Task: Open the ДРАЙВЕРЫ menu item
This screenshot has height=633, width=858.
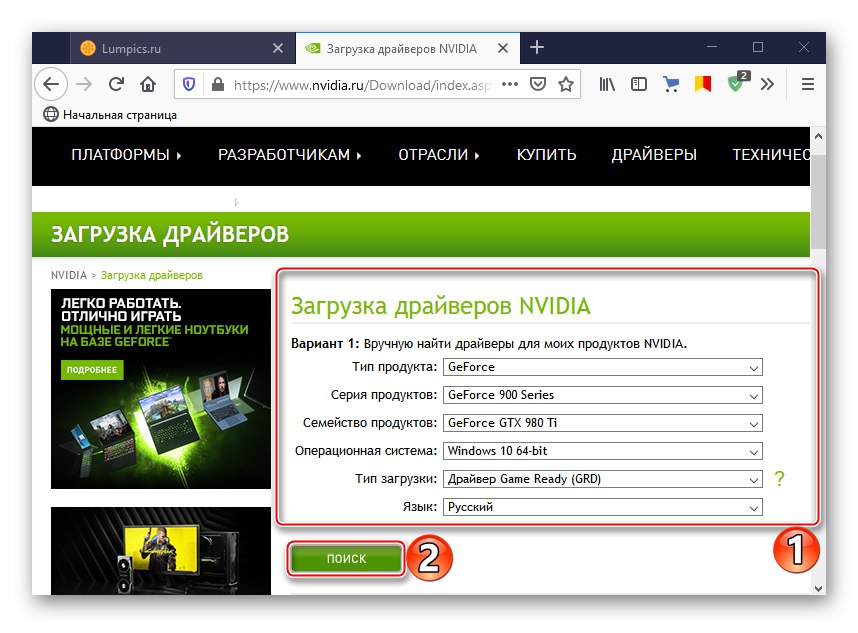Action: pyautogui.click(x=654, y=155)
